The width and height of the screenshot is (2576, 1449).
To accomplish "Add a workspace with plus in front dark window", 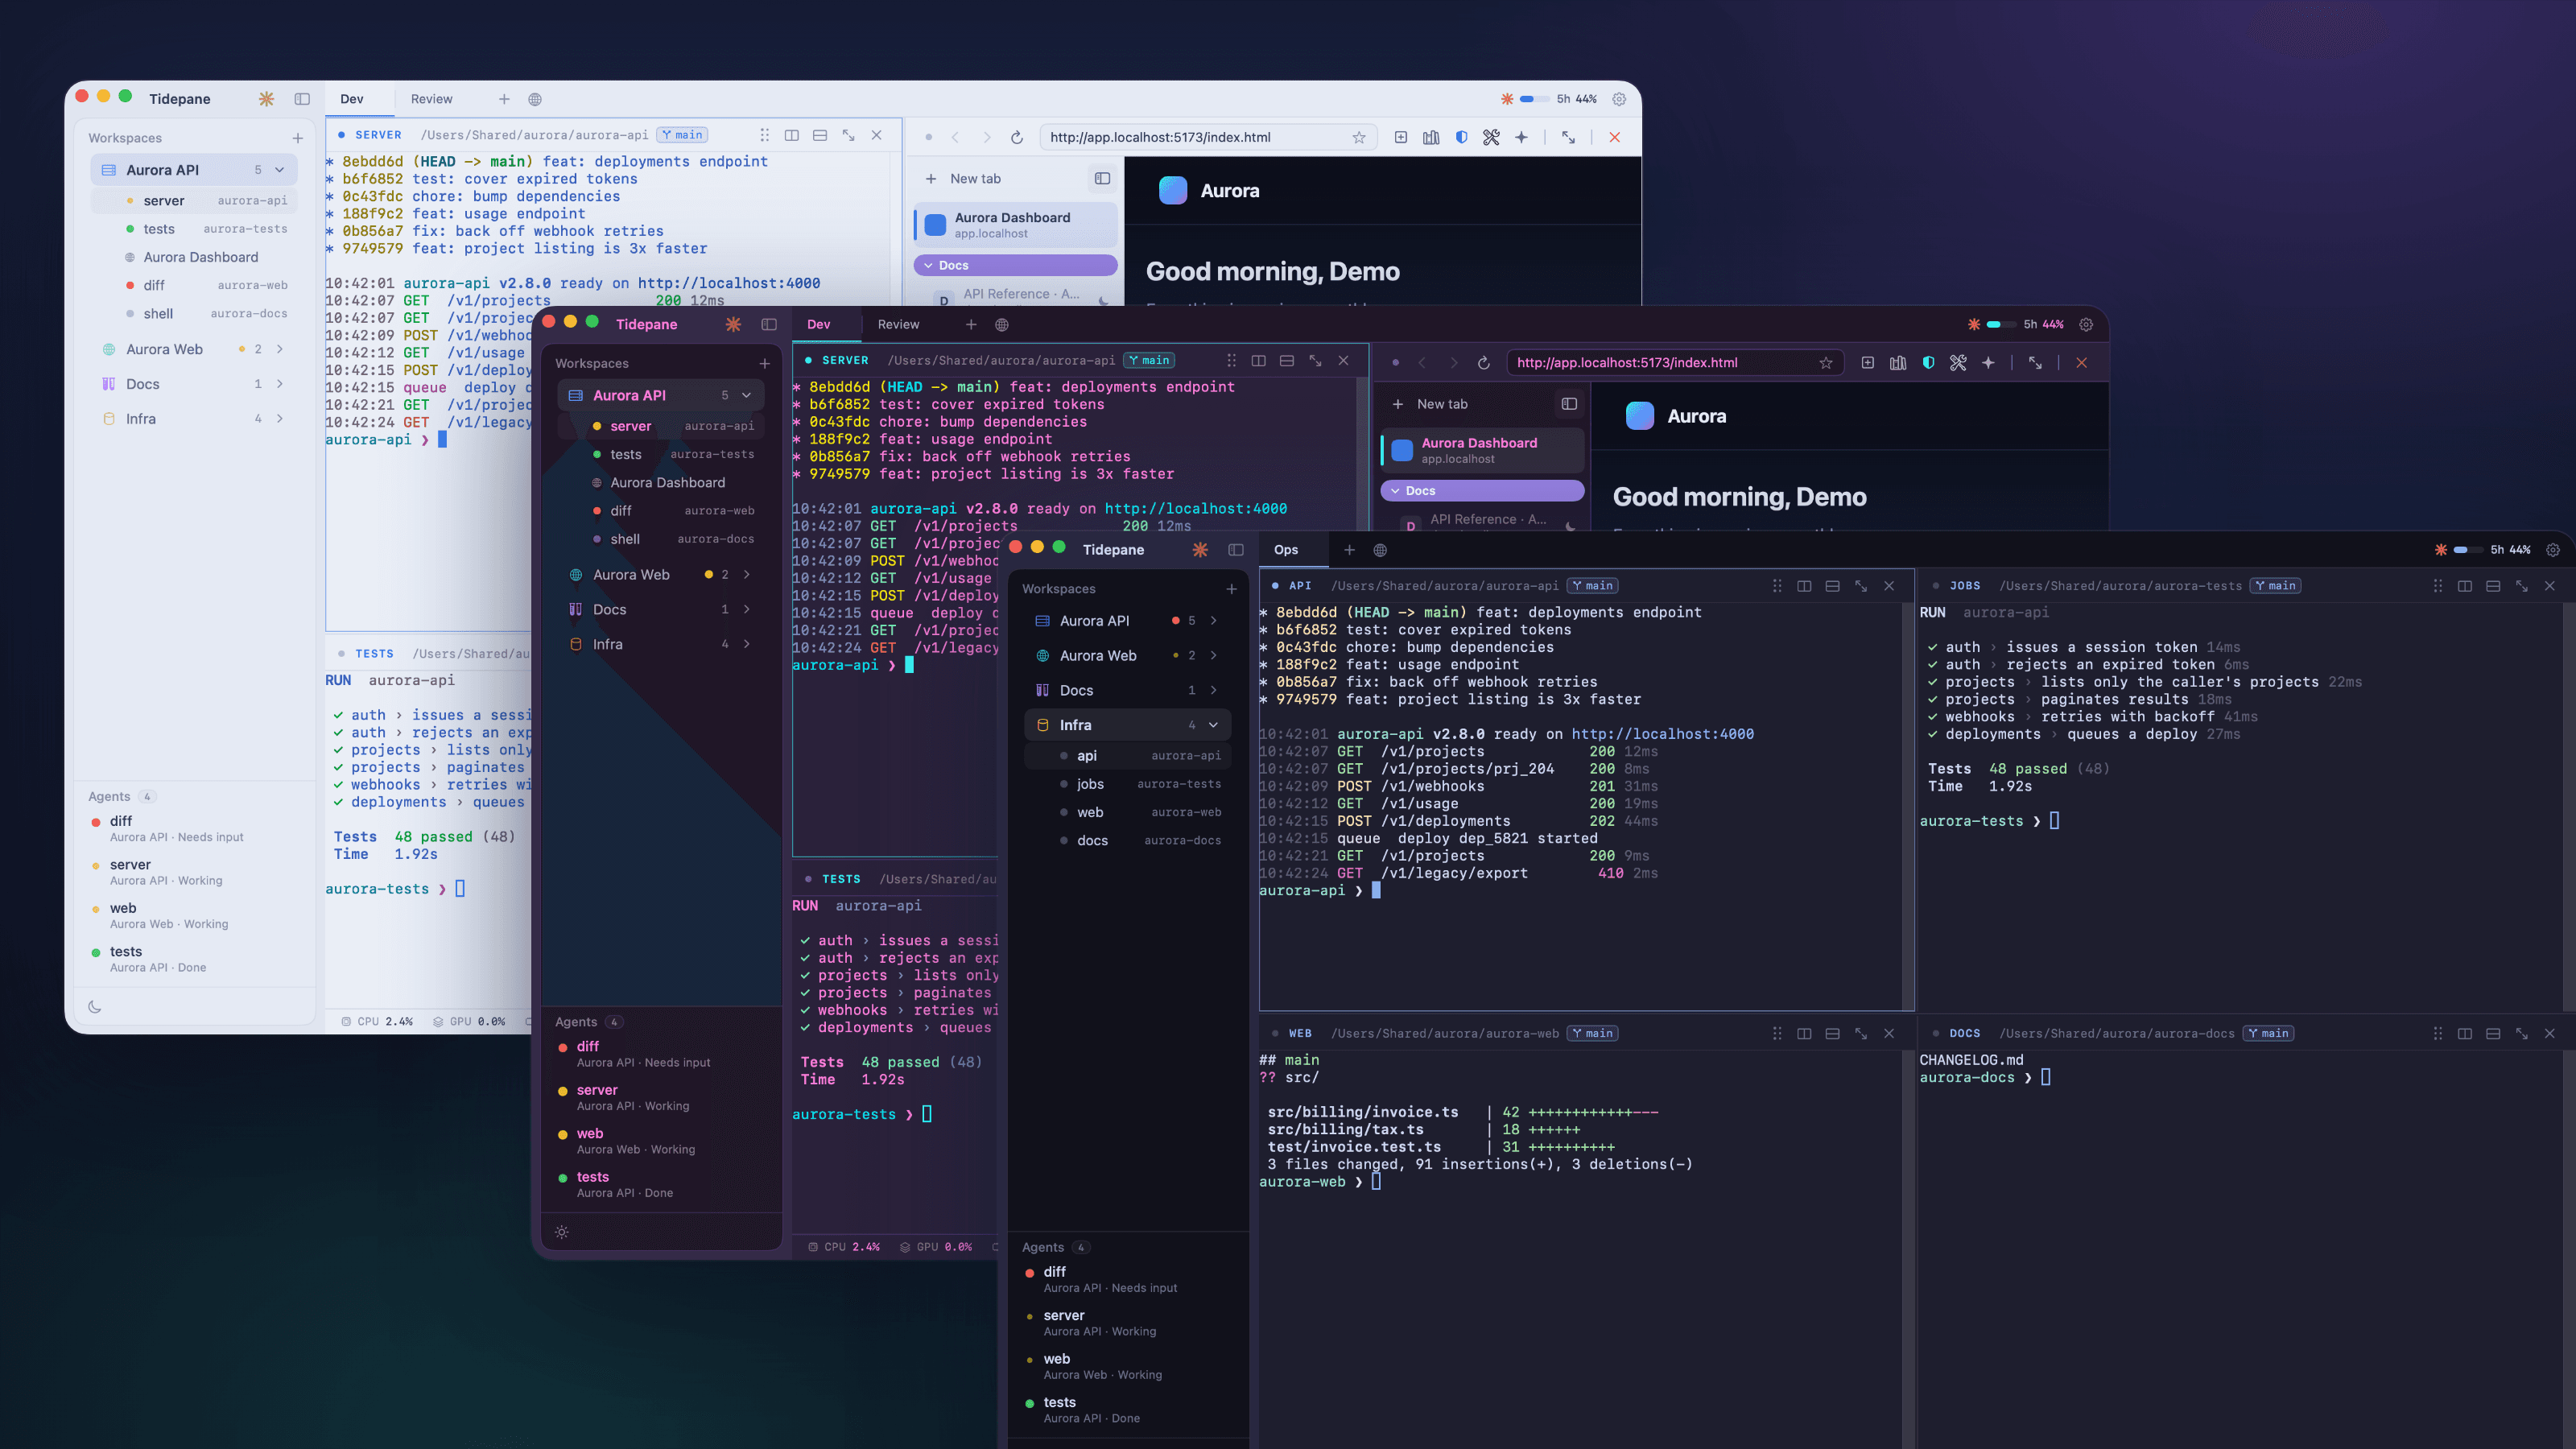I will pos(1232,589).
